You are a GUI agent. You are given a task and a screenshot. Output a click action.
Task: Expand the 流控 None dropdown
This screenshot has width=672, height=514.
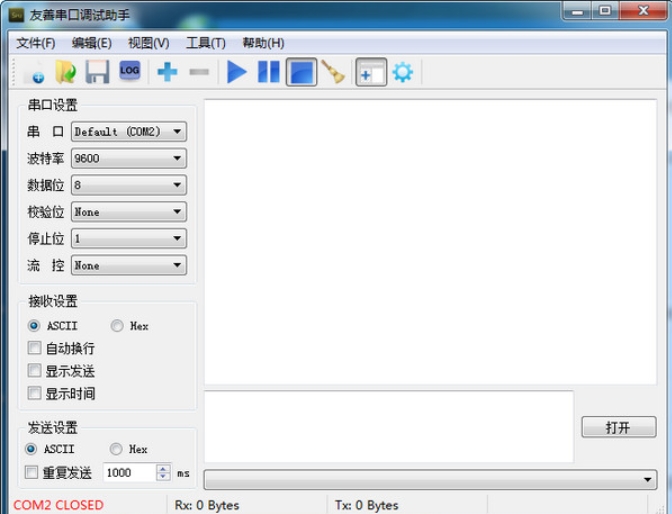(x=129, y=265)
